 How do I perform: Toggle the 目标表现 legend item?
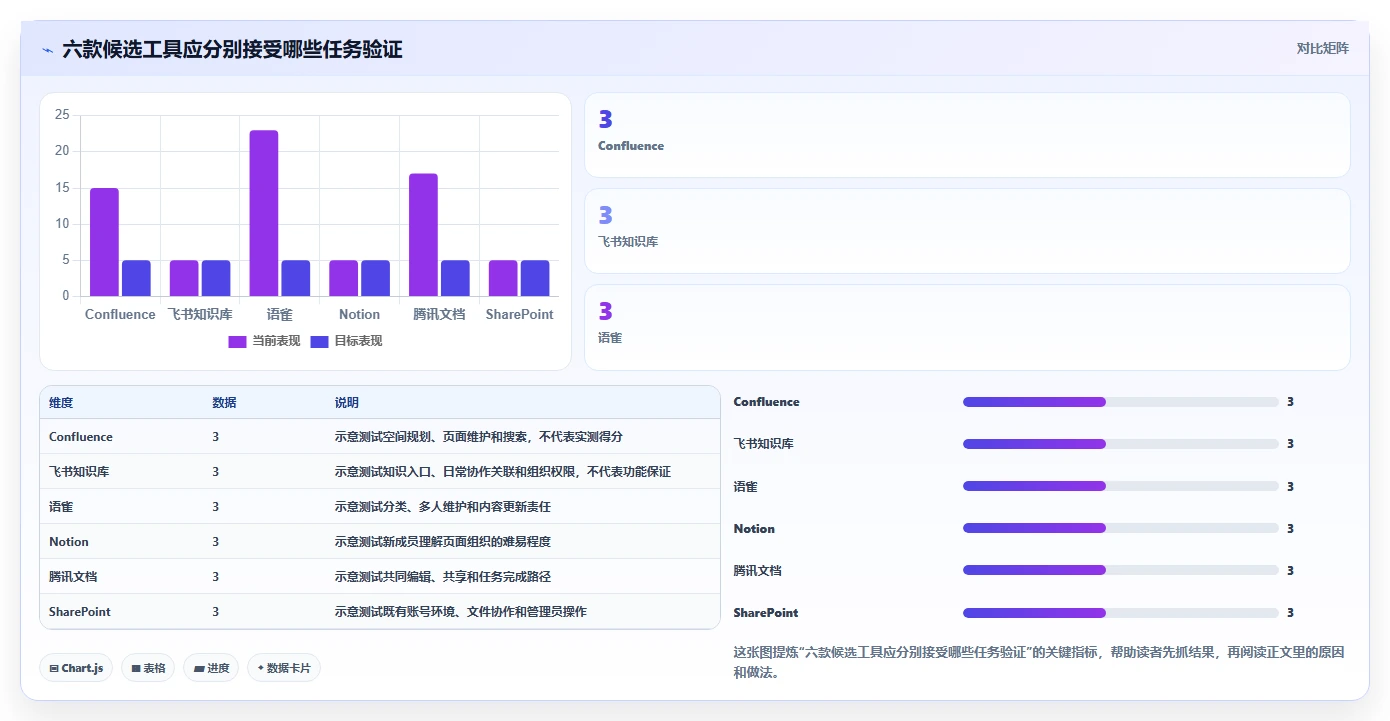346,341
